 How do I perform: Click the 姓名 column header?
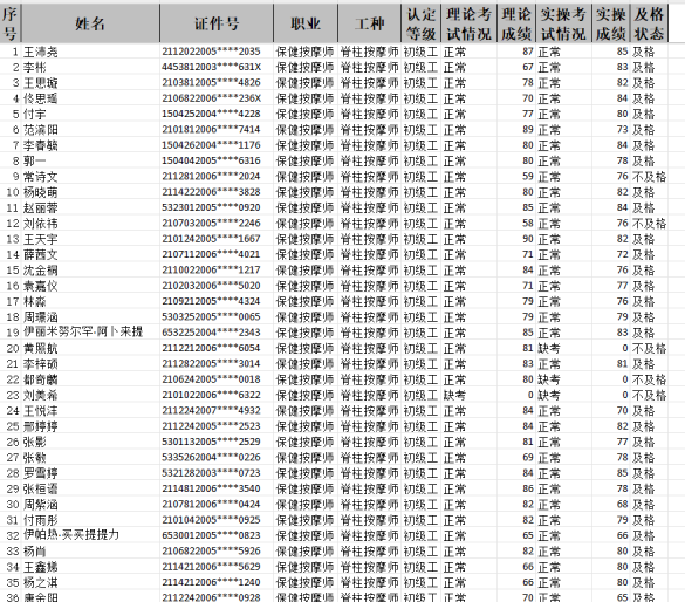click(90, 23)
